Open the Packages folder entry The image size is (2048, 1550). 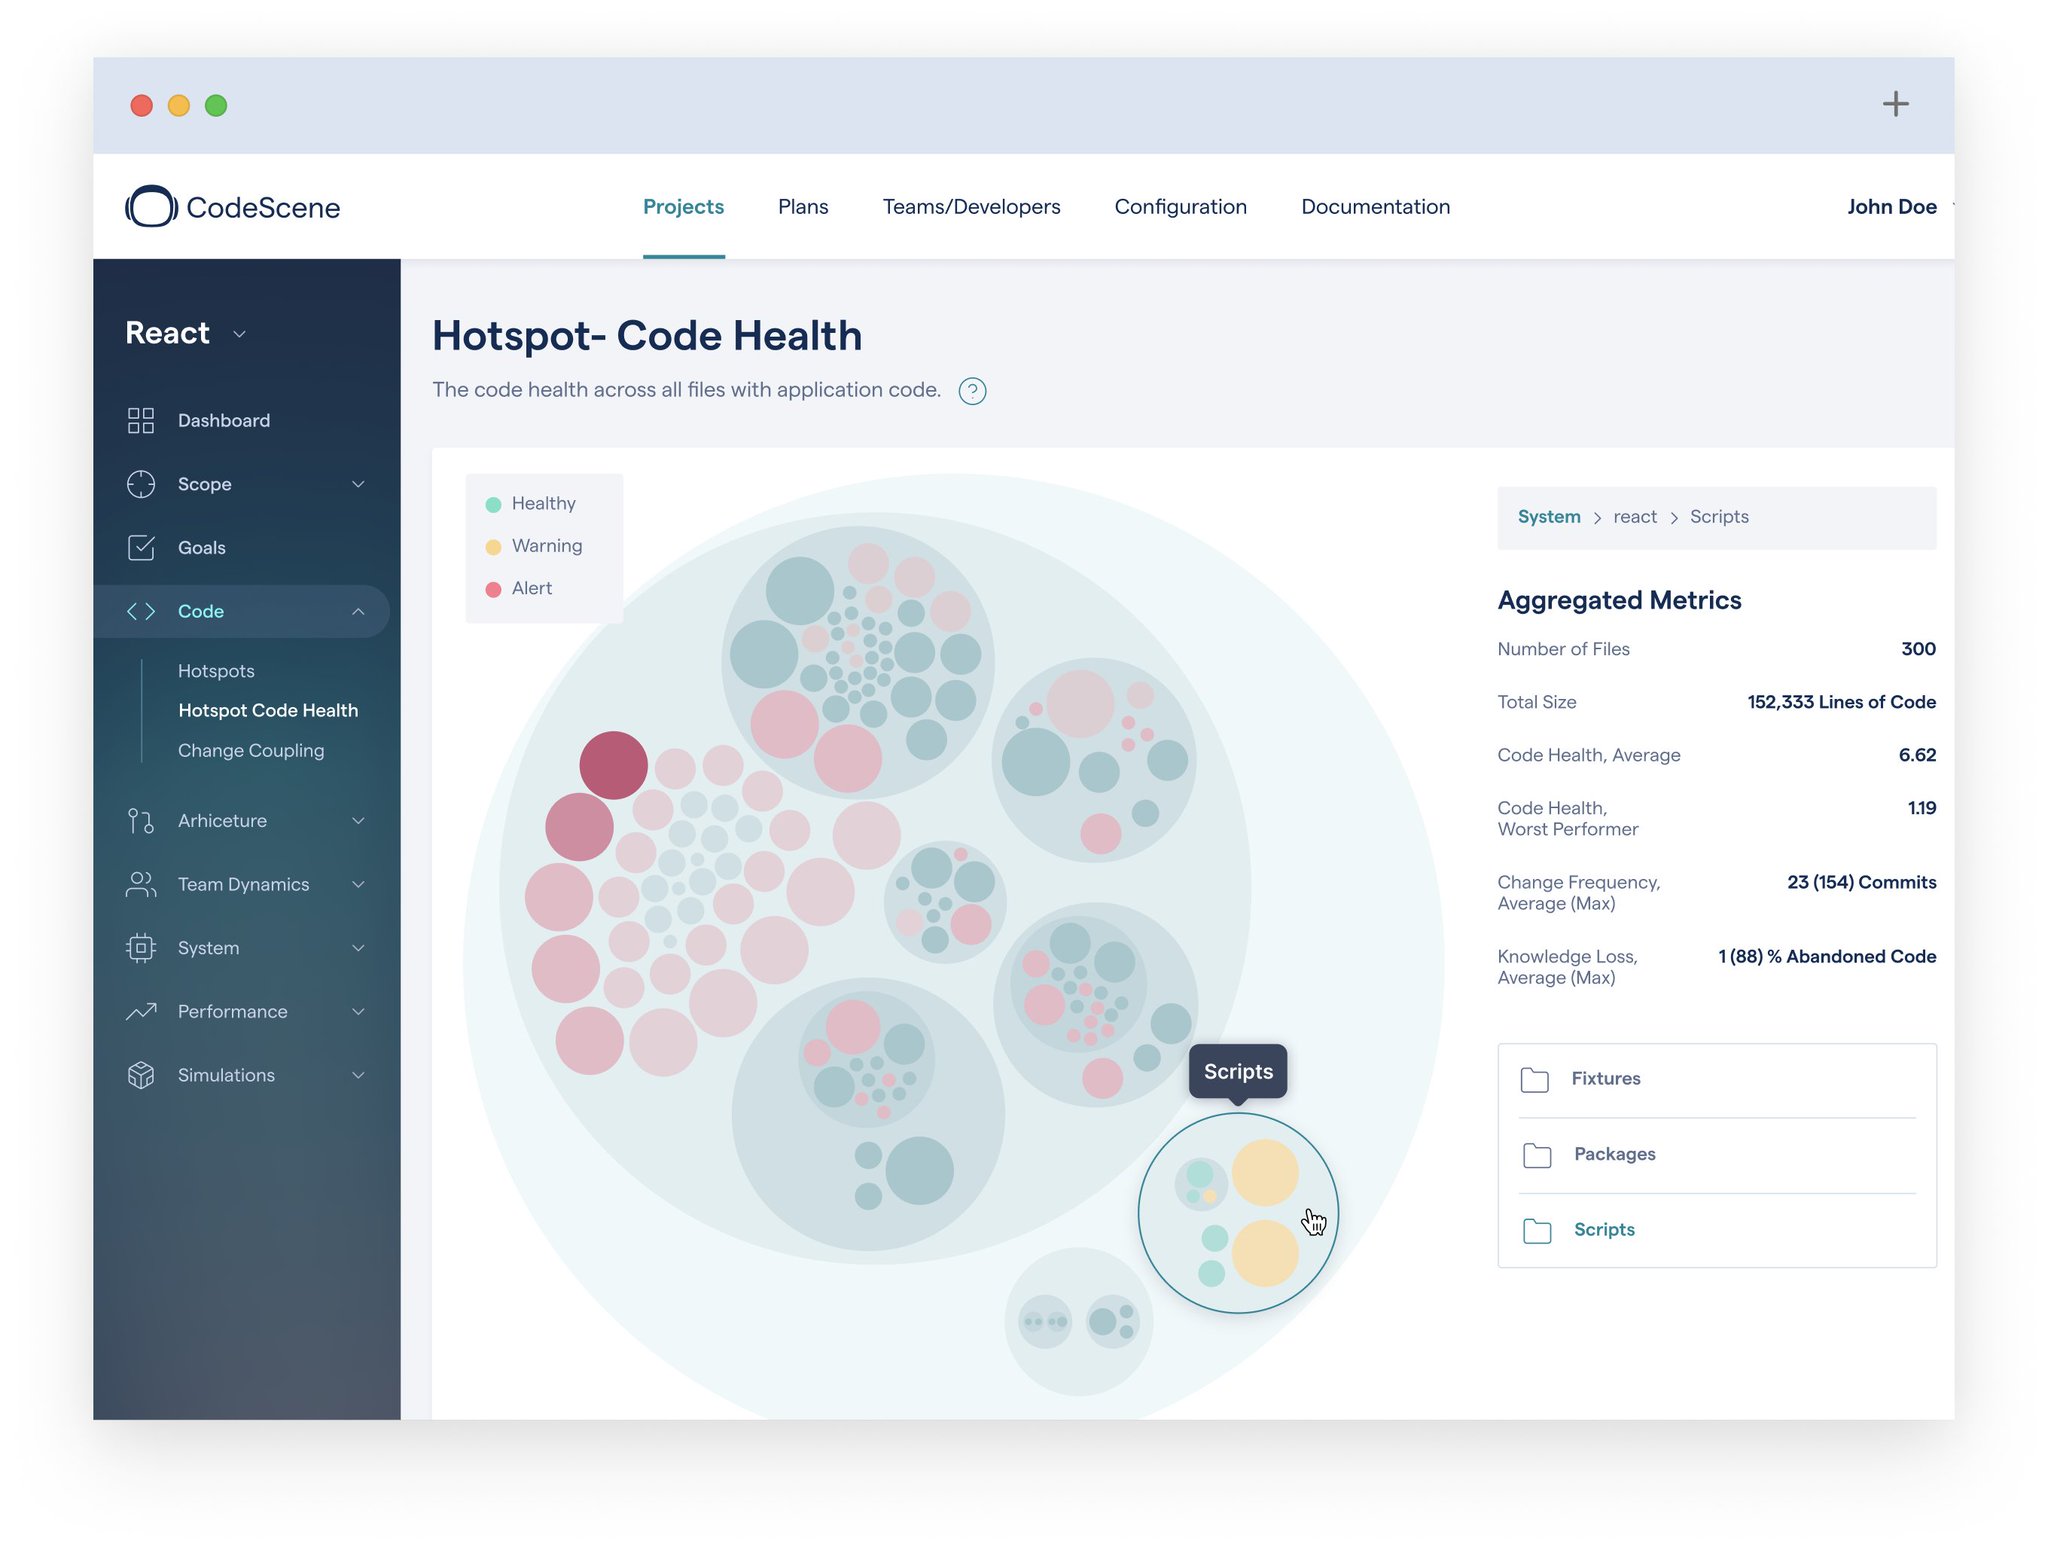click(1614, 1154)
